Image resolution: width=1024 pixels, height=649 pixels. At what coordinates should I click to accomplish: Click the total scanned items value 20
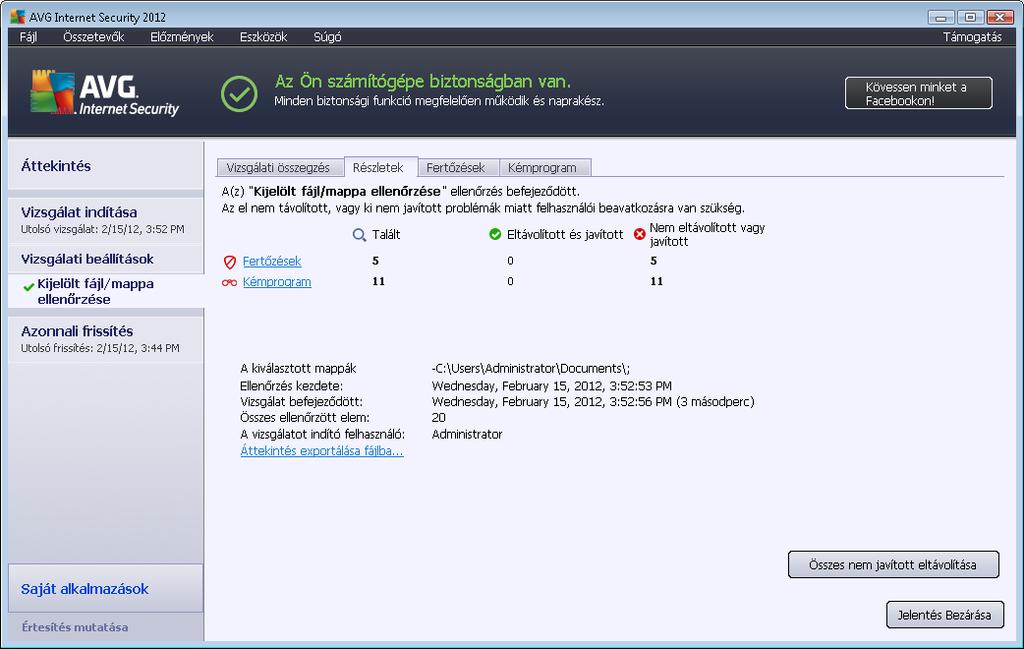click(x=439, y=418)
